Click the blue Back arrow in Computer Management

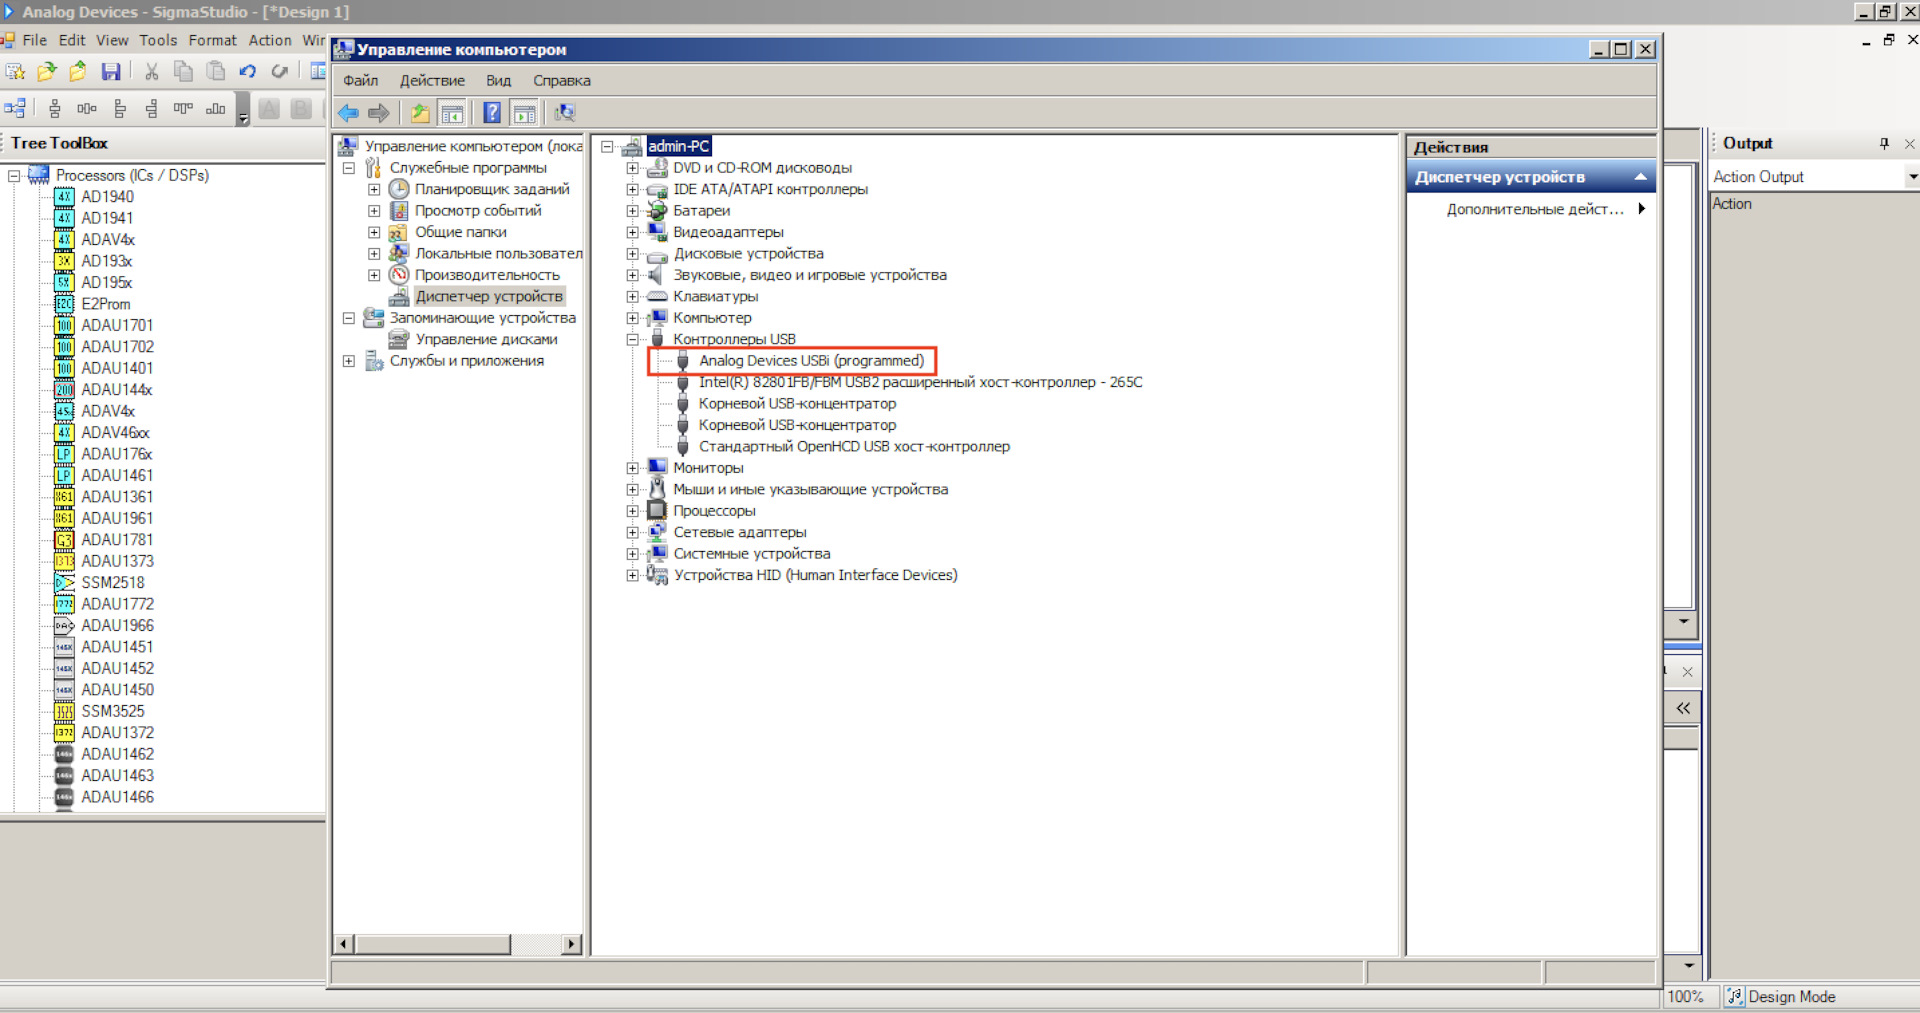(348, 113)
